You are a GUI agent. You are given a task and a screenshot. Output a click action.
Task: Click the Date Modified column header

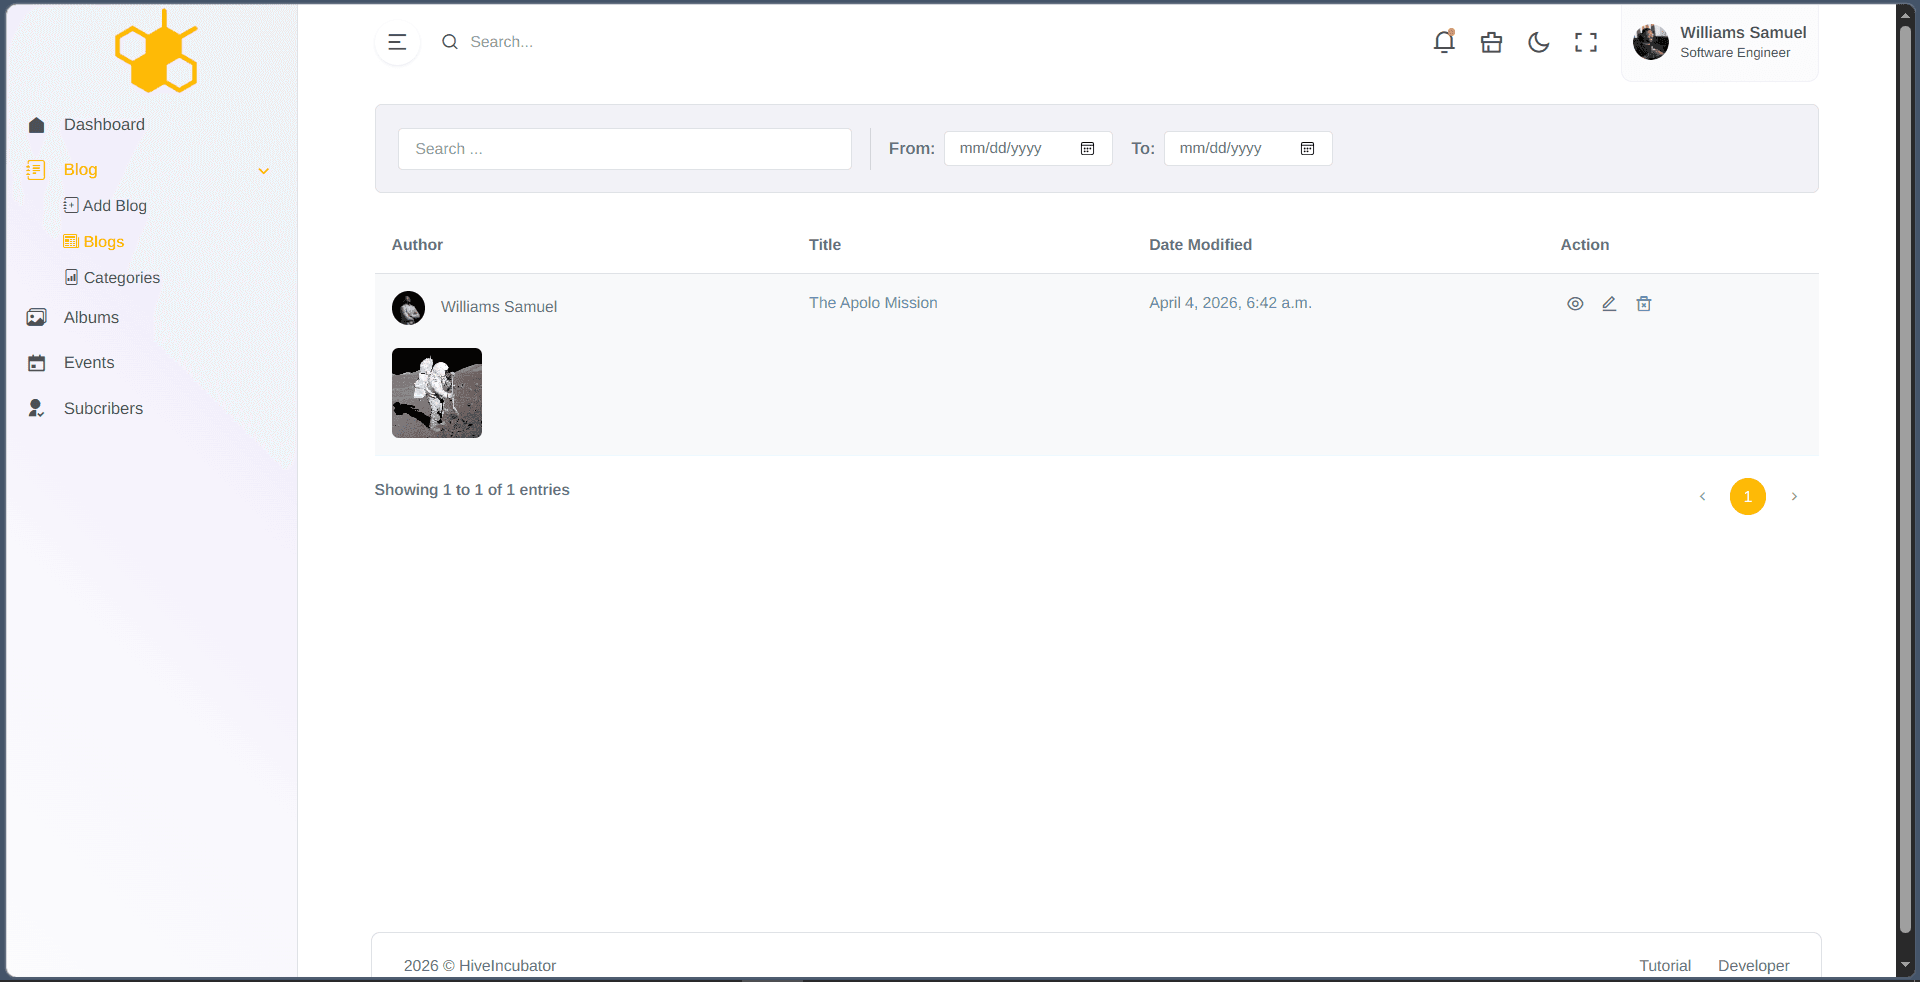click(1200, 245)
